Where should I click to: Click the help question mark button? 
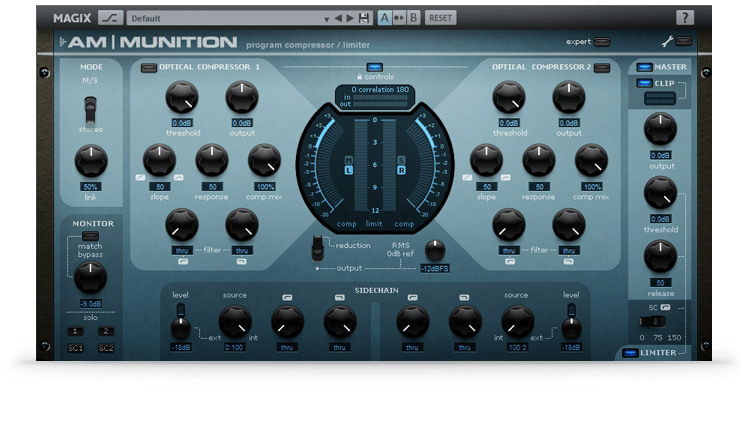(685, 18)
